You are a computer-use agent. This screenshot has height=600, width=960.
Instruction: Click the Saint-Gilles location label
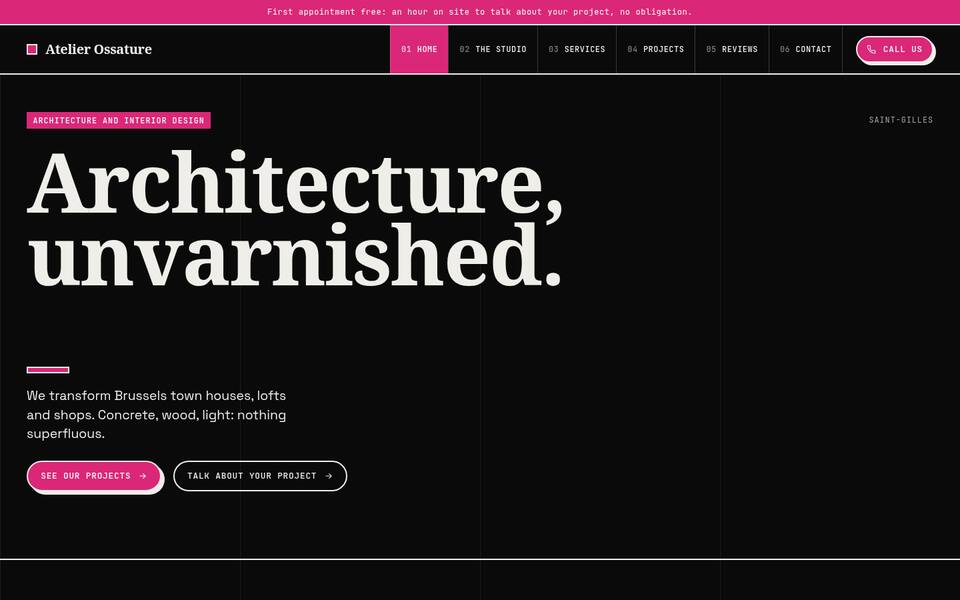pyautogui.click(x=901, y=120)
